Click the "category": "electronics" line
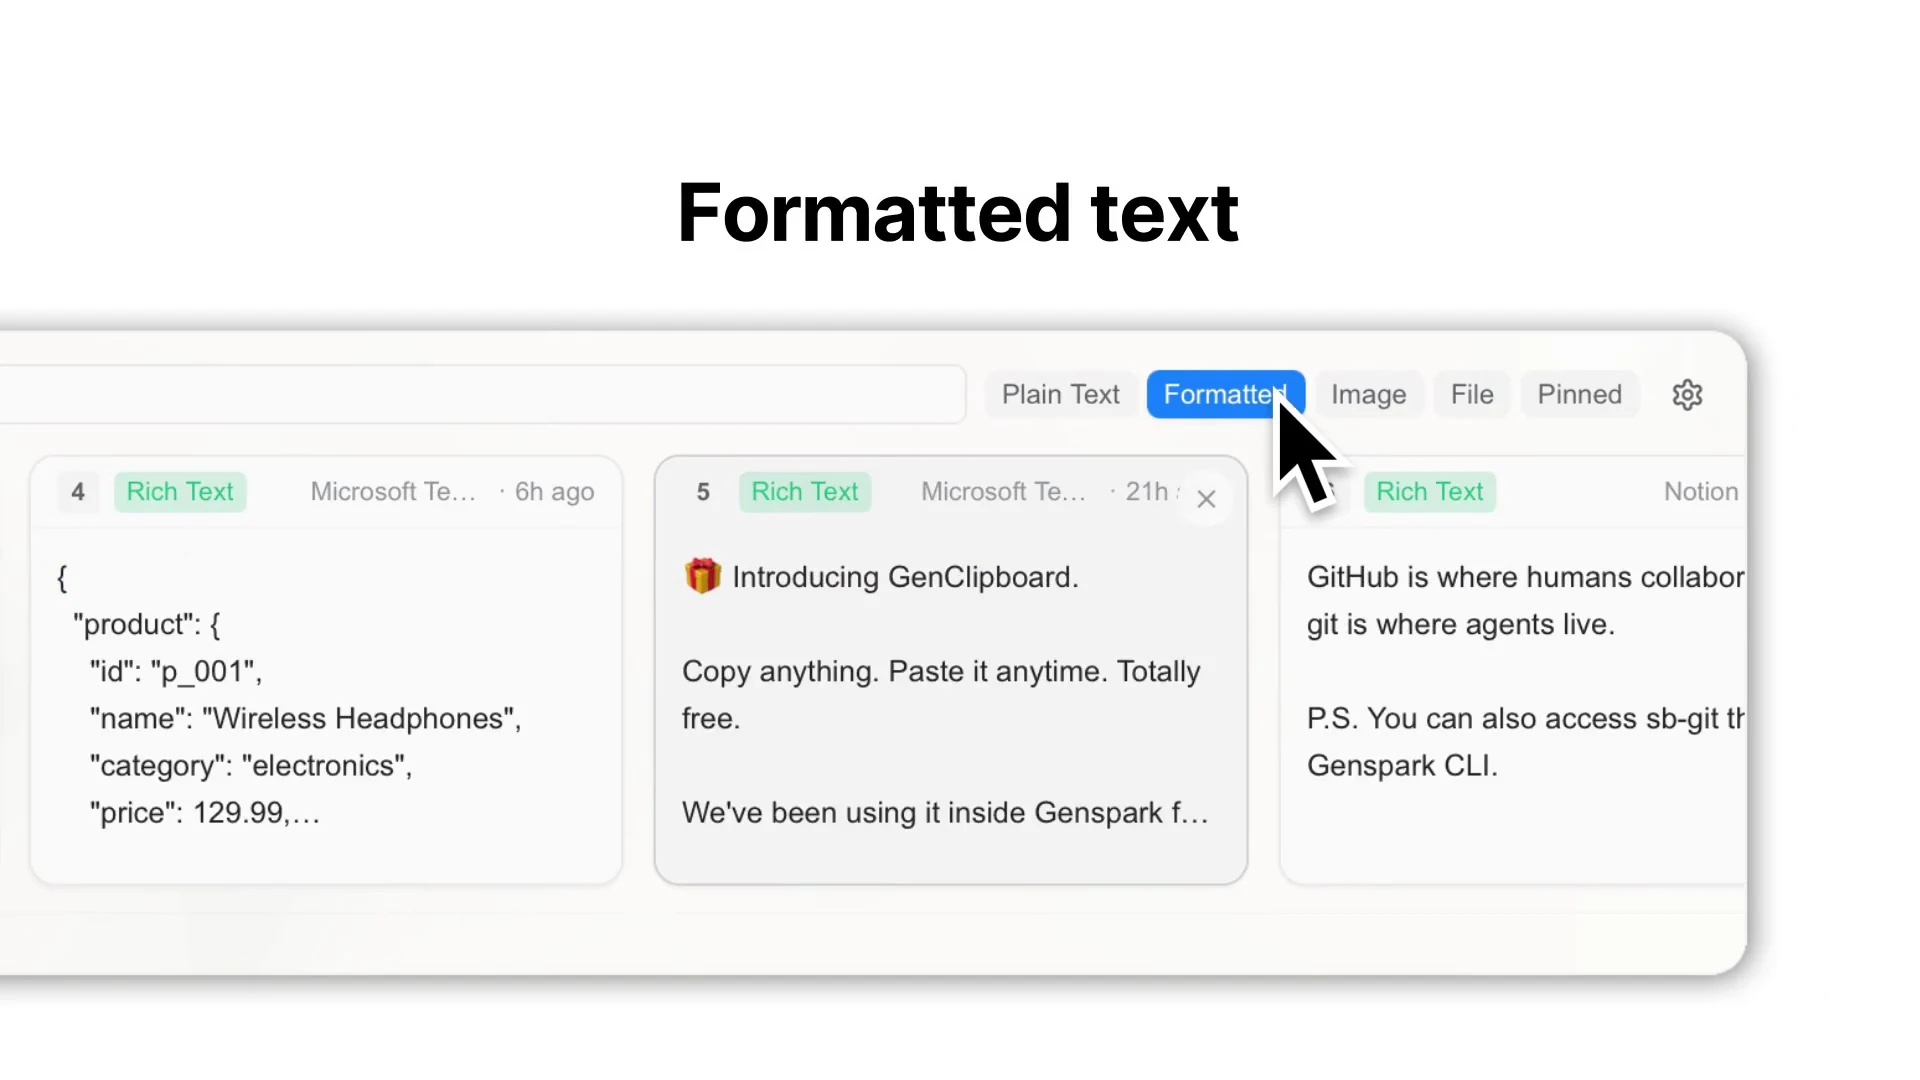The height and width of the screenshot is (1080, 1920). point(251,765)
